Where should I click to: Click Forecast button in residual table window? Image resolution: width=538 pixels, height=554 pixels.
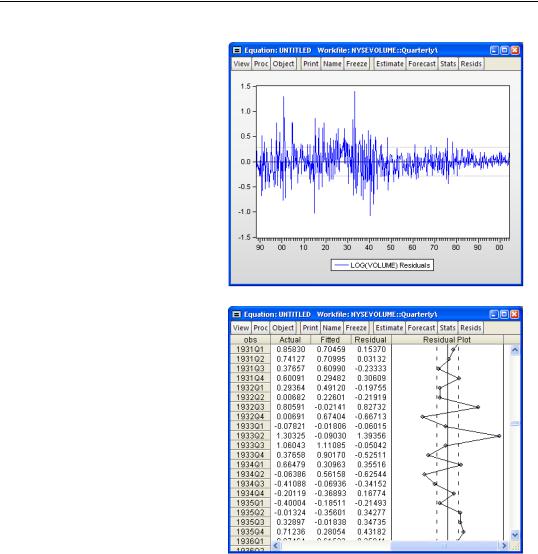click(x=421, y=328)
